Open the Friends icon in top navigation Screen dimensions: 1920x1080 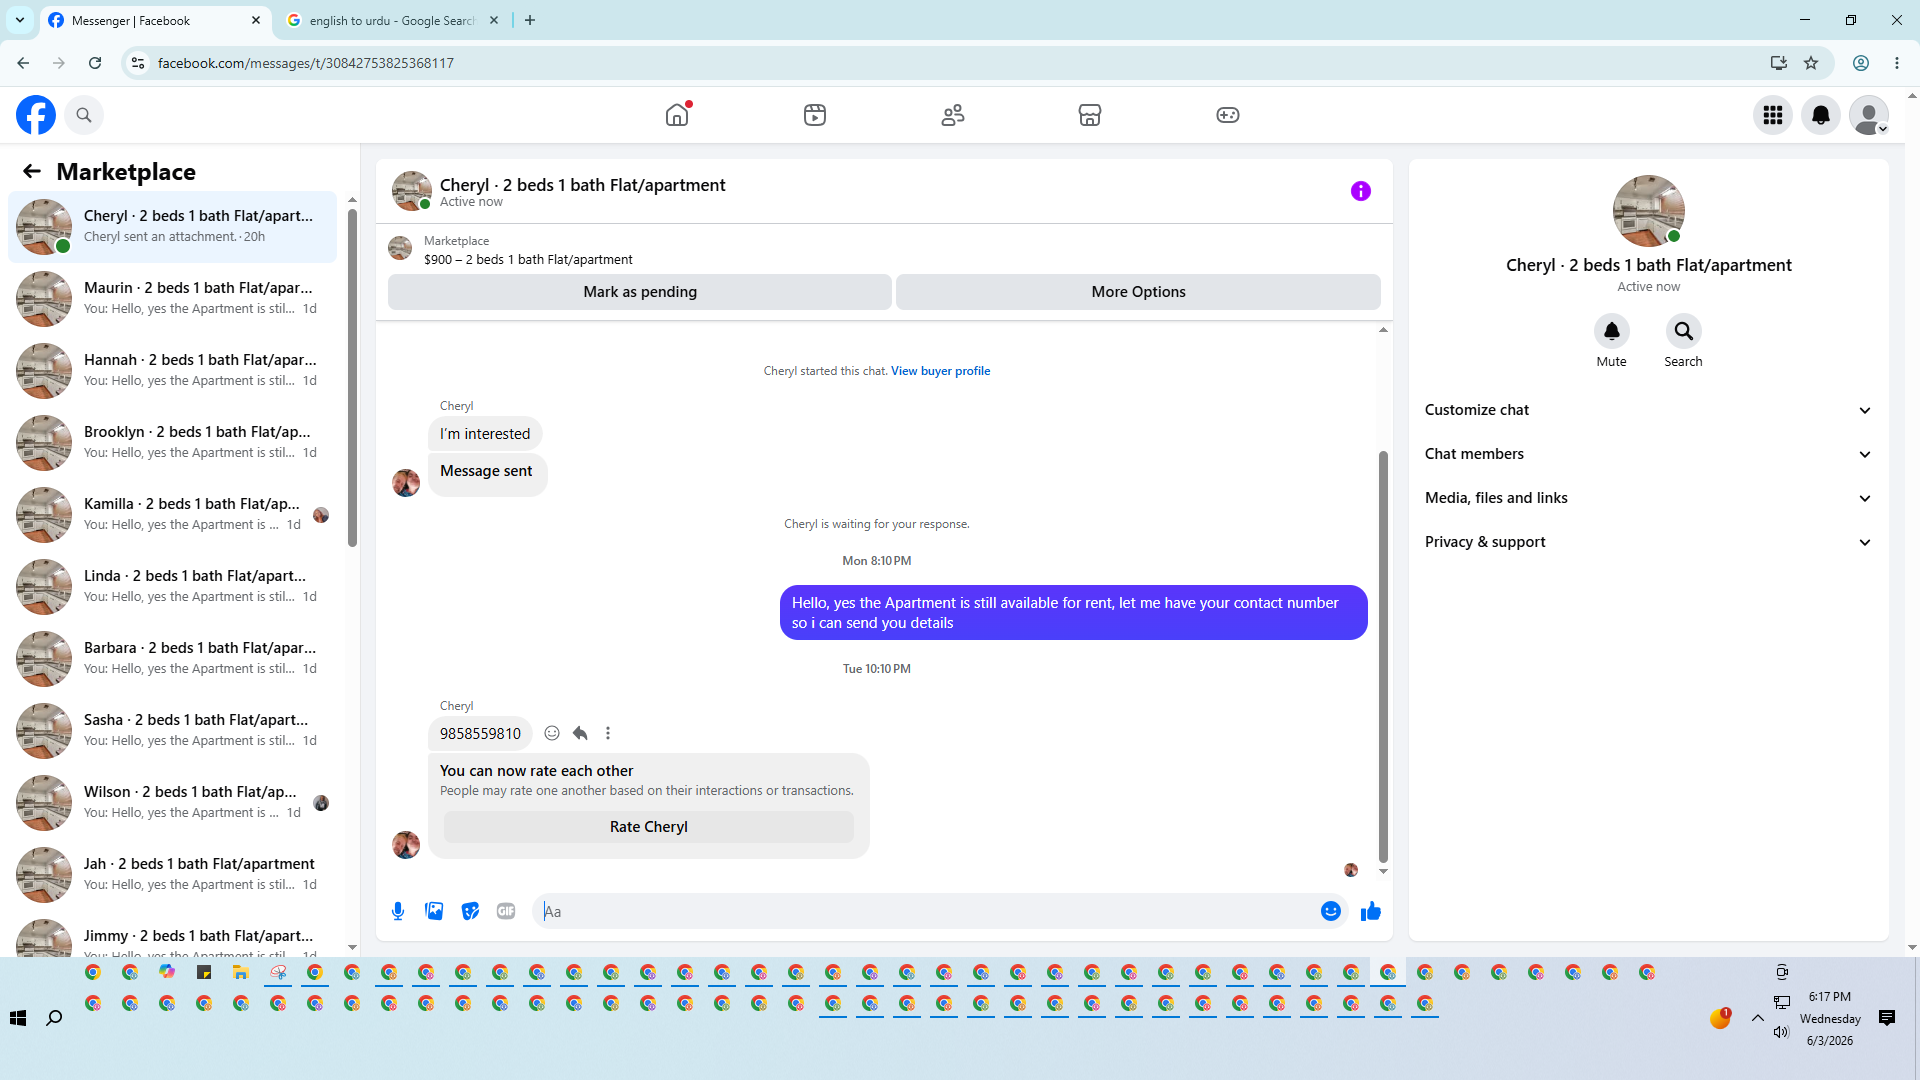pos(953,115)
